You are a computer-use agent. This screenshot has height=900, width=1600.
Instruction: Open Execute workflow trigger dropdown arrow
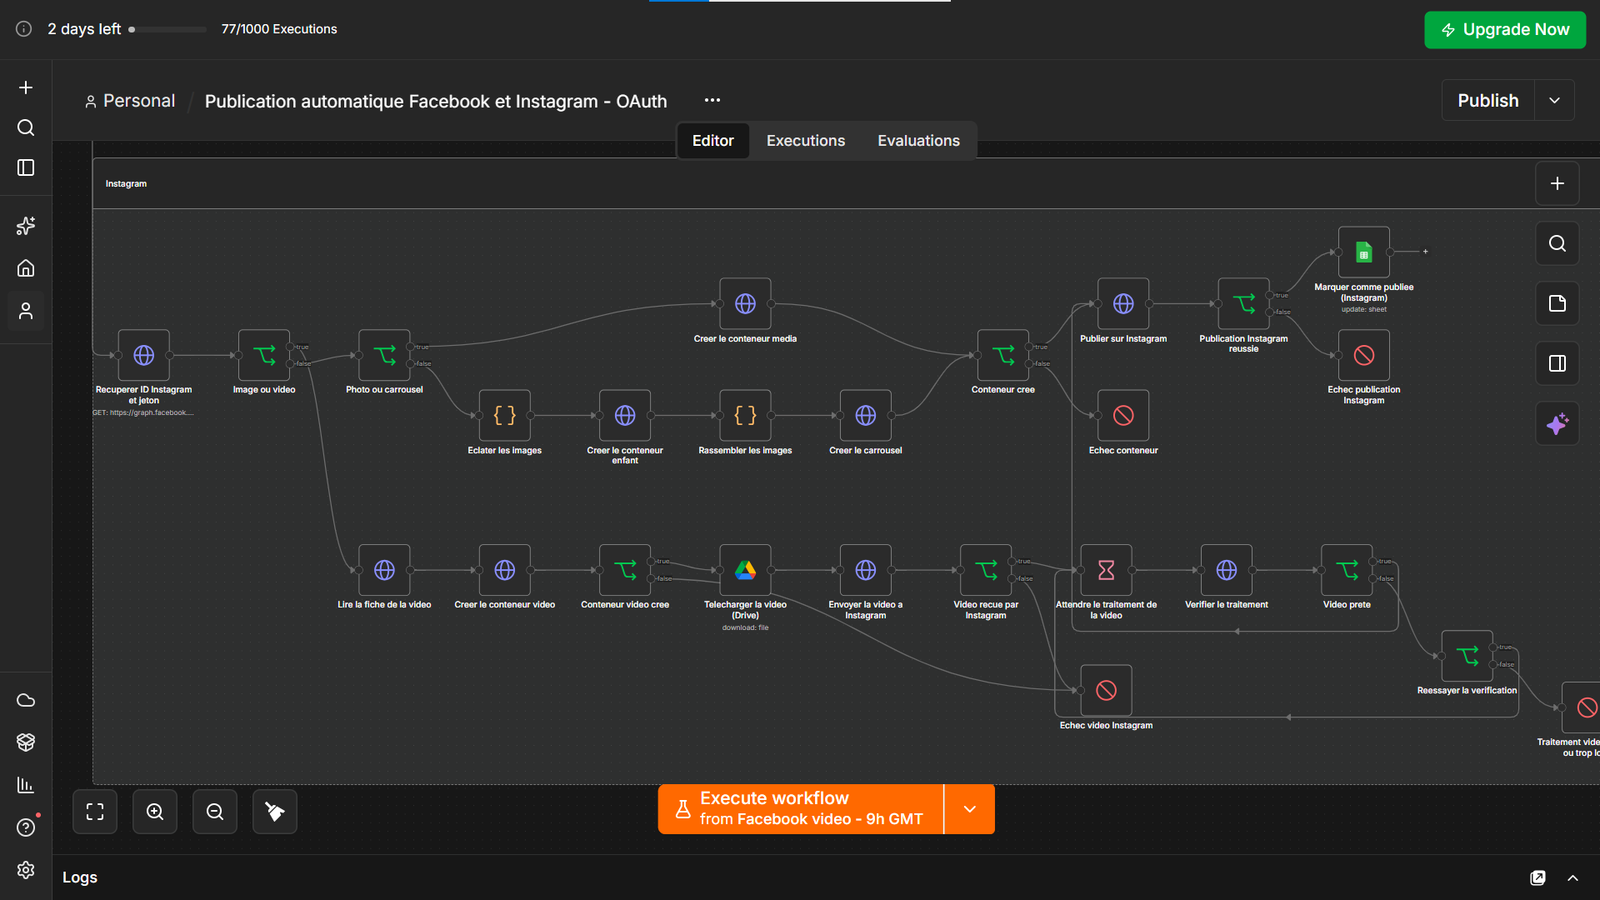[x=969, y=809]
